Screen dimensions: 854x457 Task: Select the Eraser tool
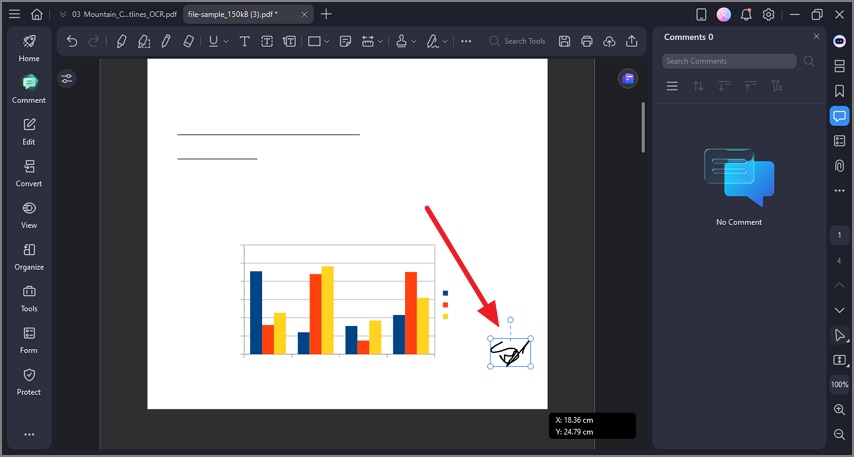click(188, 41)
